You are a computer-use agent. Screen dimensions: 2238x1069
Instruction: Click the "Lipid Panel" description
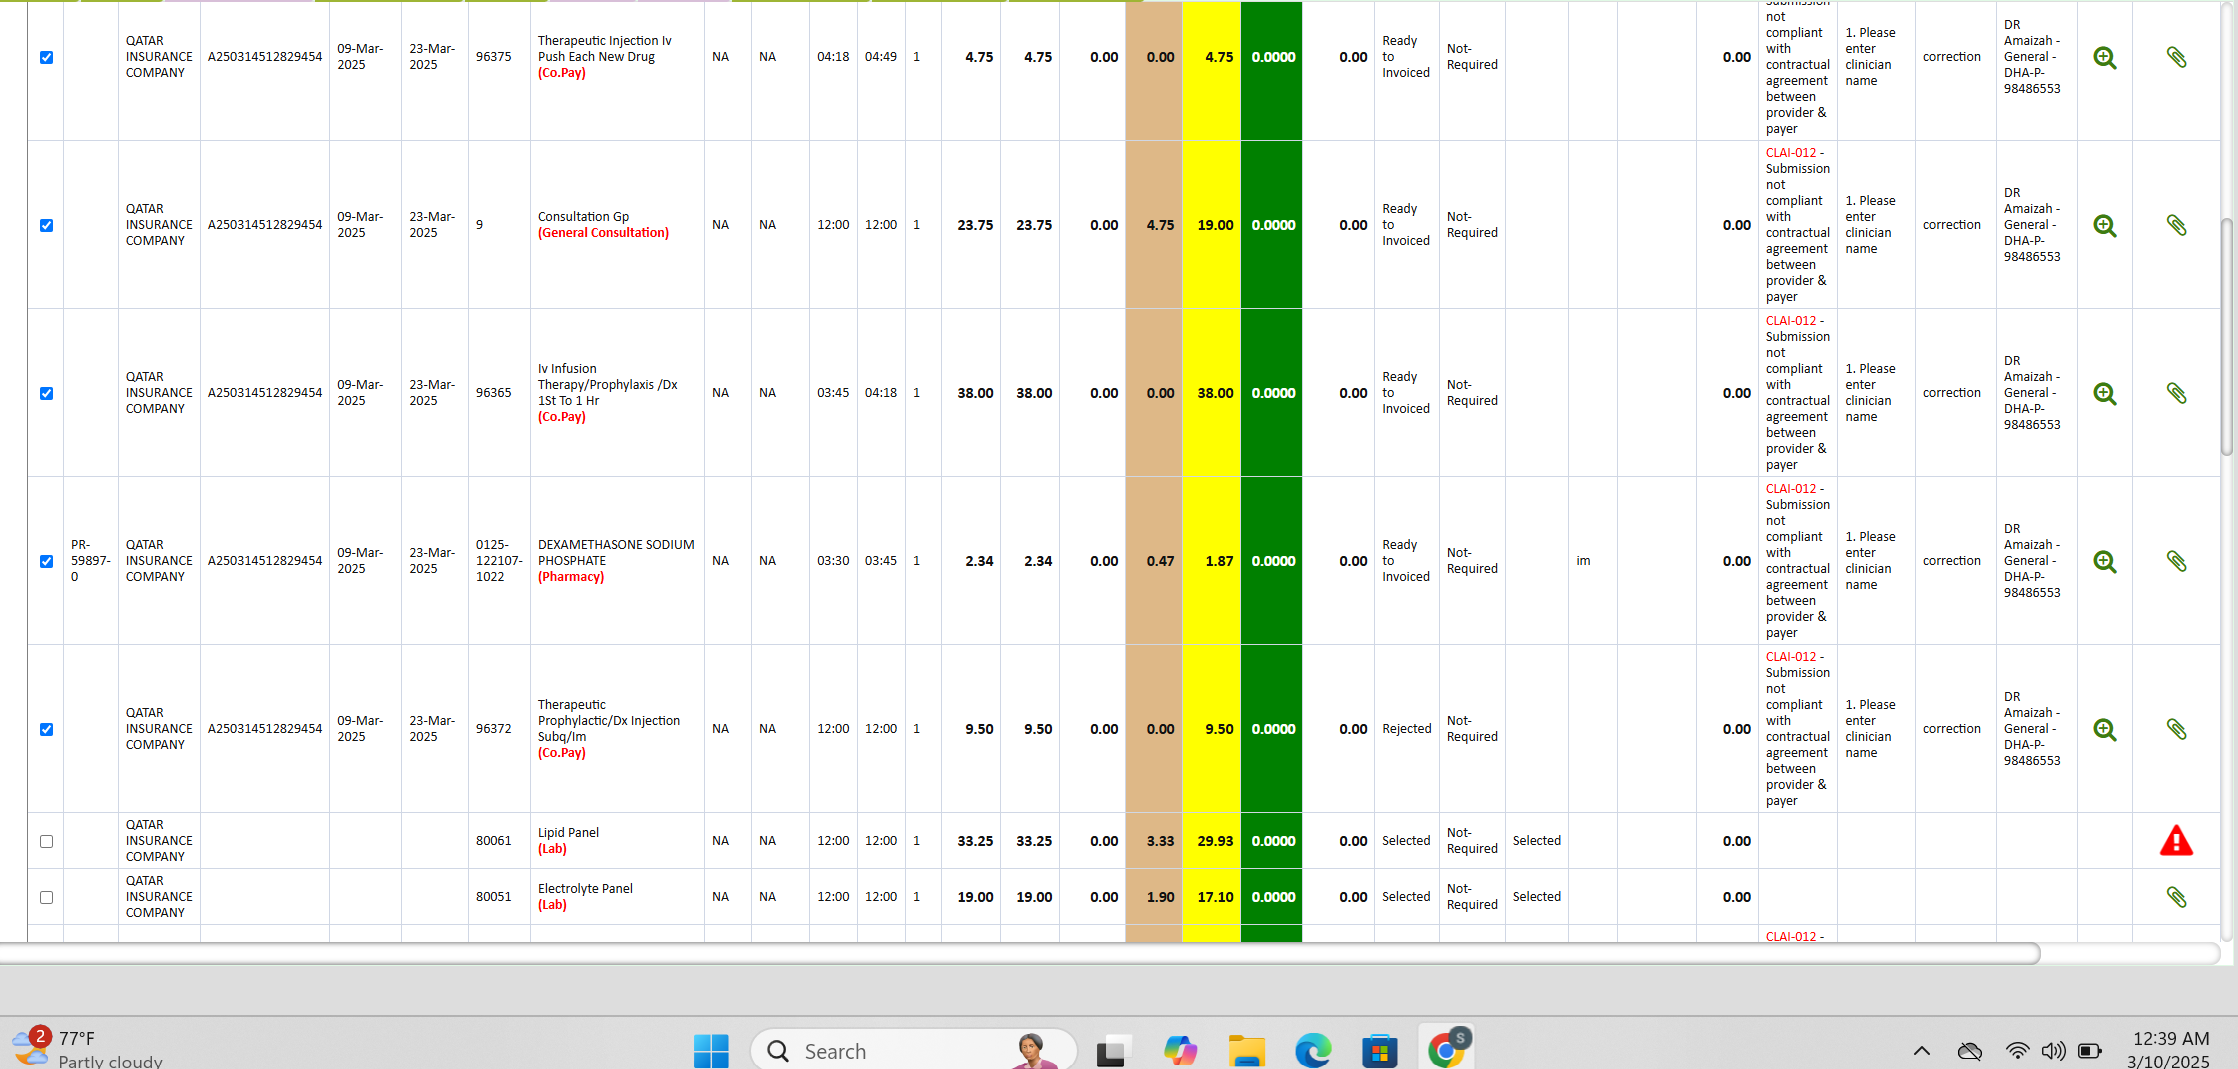pos(568,833)
